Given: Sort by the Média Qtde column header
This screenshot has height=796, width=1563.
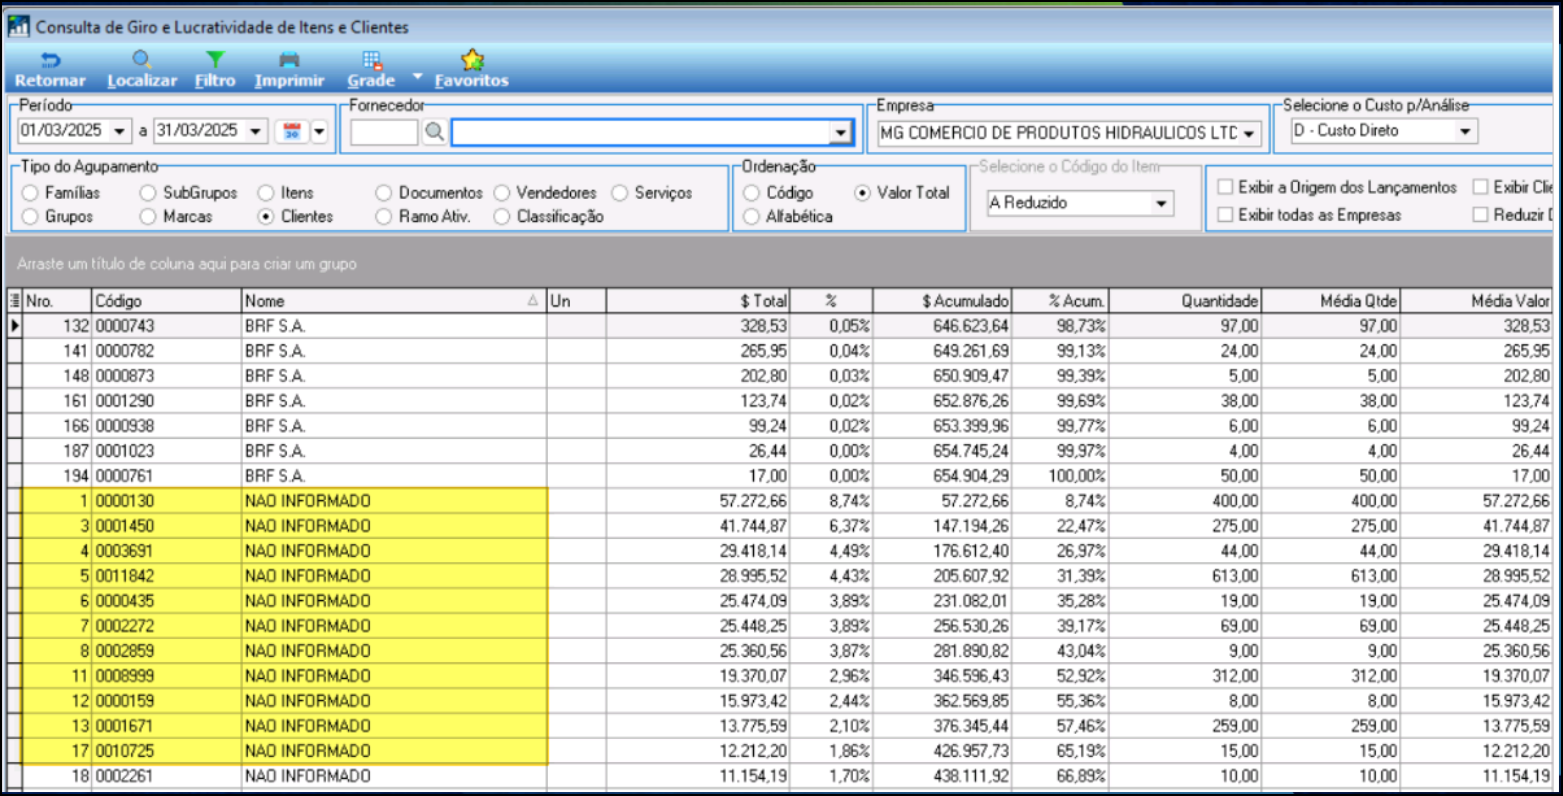Looking at the screenshot, I should [x=1330, y=301].
